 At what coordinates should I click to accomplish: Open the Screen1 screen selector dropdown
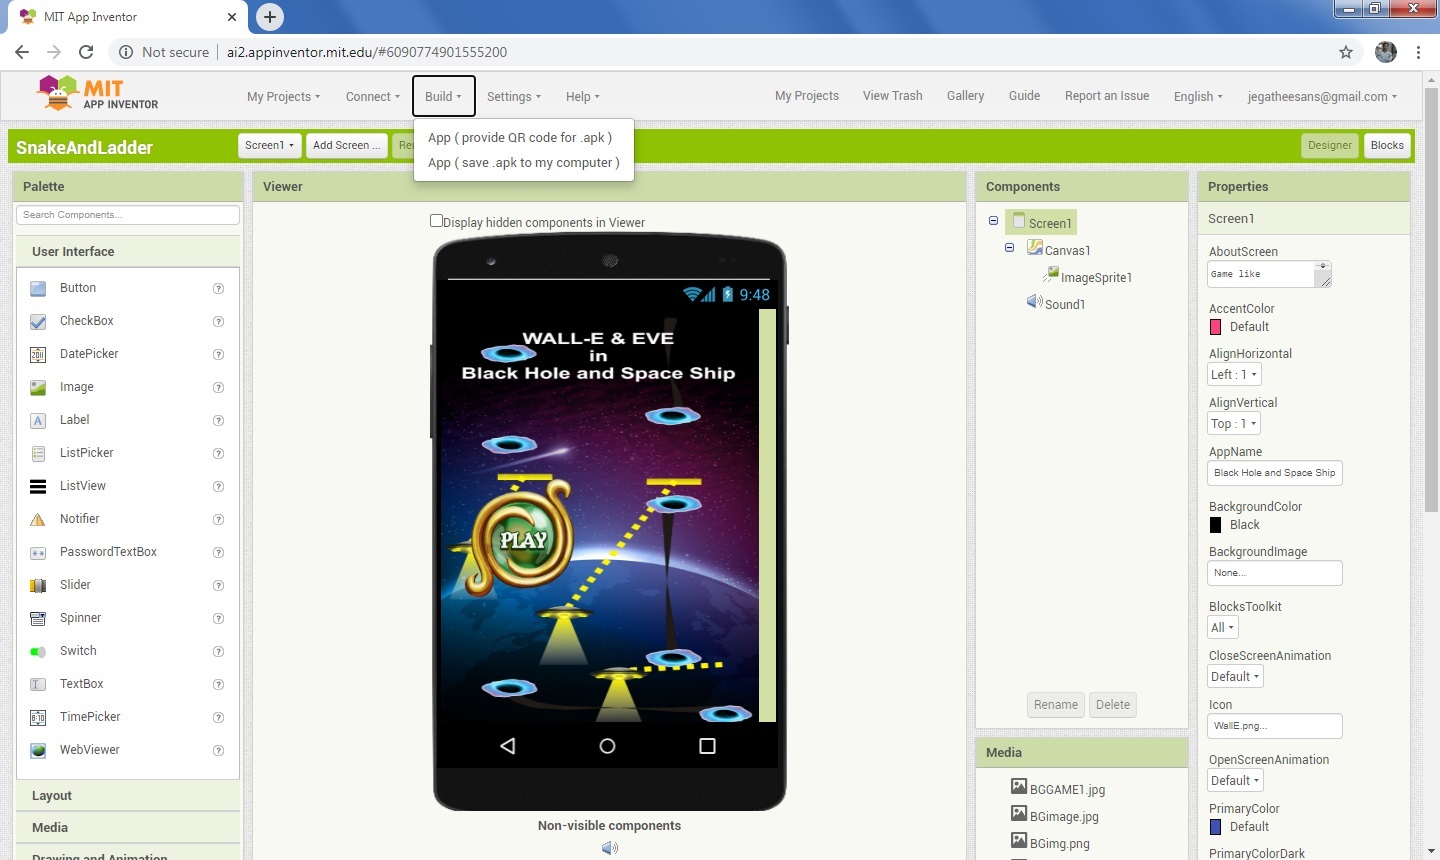point(270,145)
